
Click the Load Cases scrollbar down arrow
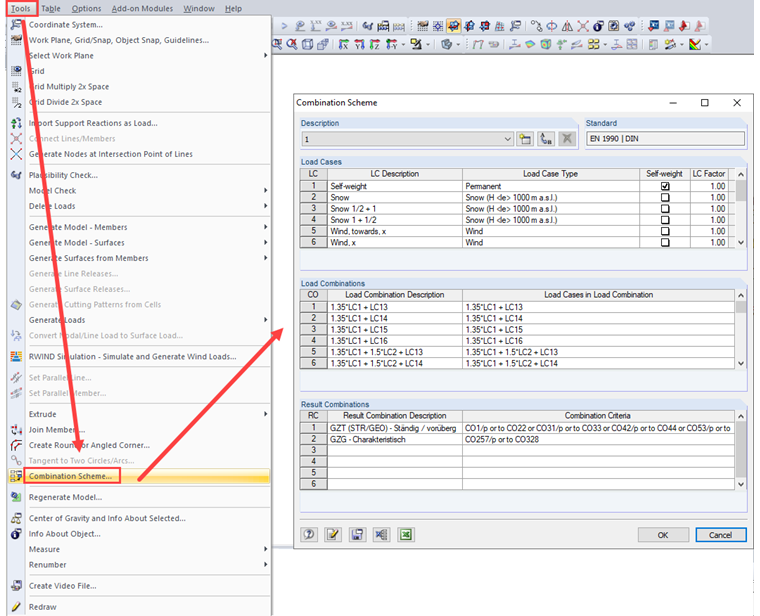(741, 243)
